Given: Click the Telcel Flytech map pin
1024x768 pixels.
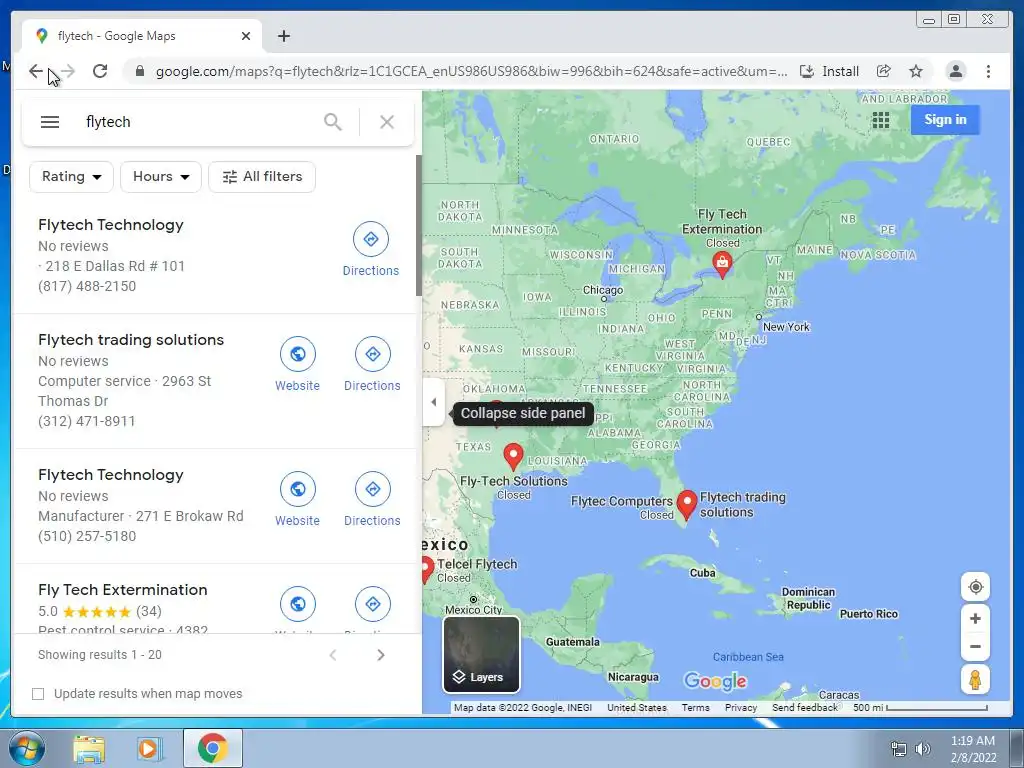Looking at the screenshot, I should (x=427, y=569).
